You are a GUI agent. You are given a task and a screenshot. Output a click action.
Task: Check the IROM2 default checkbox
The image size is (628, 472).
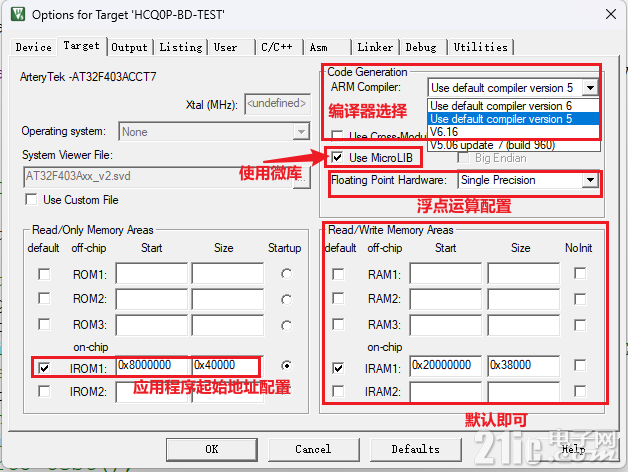pos(44,391)
